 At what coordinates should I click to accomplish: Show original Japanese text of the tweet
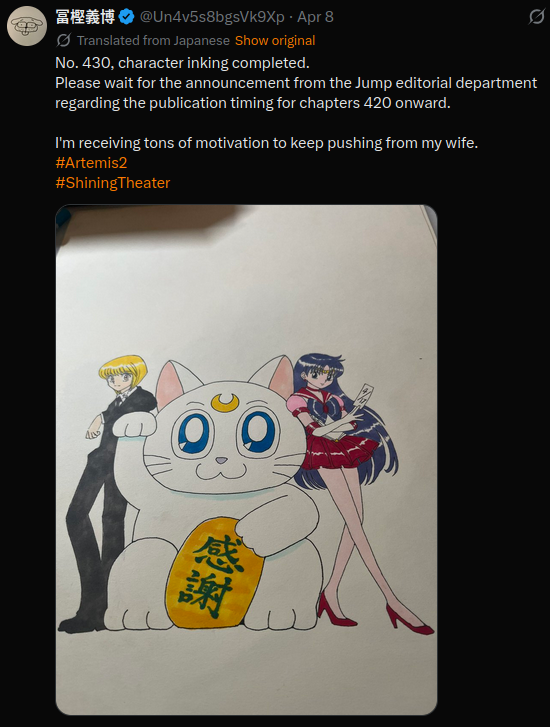tap(275, 41)
